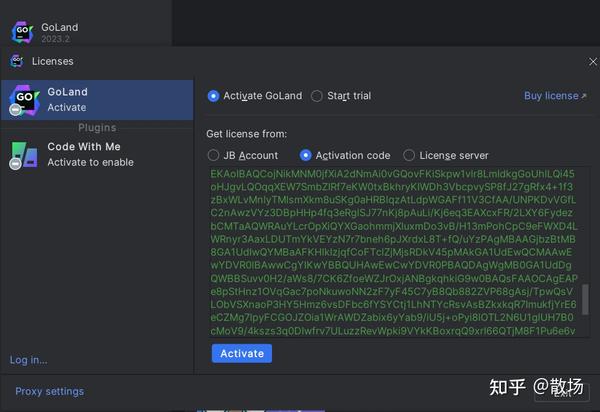Open the Buy license link

[x=551, y=96]
